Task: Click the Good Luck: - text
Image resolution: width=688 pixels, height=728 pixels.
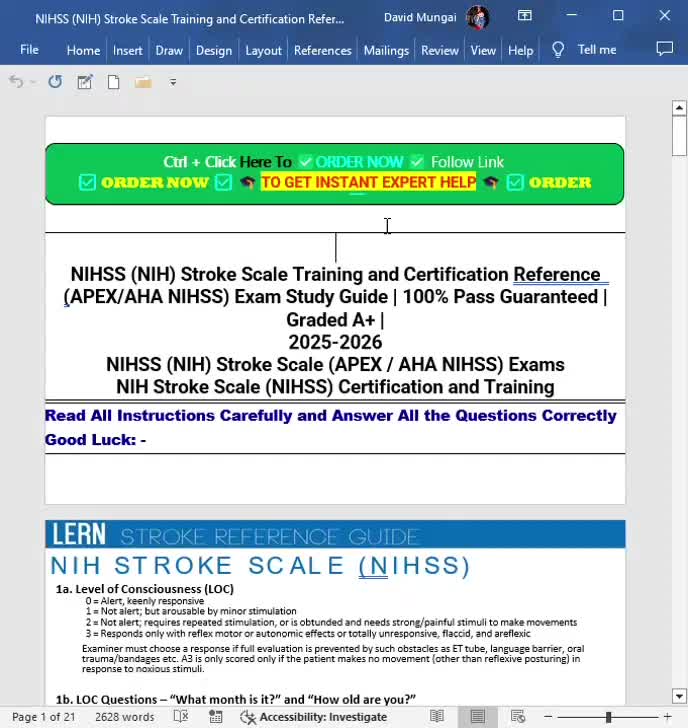Action: (95, 440)
